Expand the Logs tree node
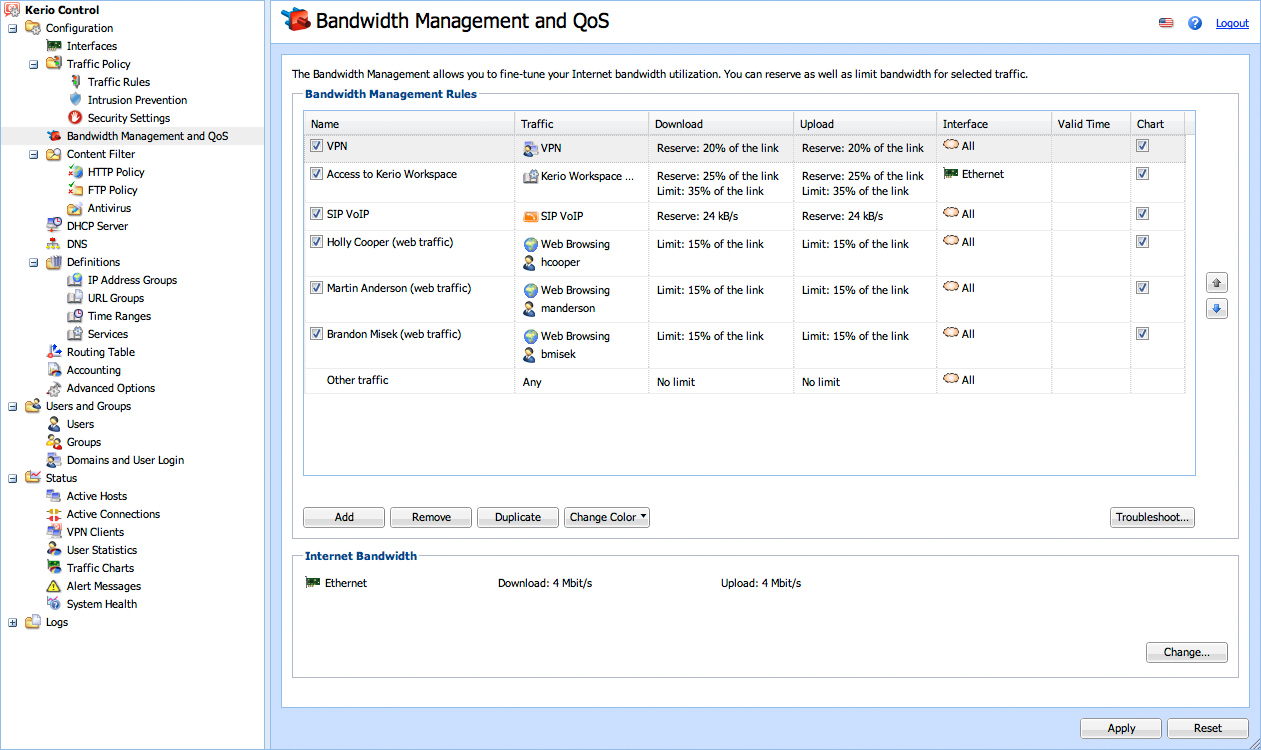The width and height of the screenshot is (1261, 750). [x=13, y=622]
